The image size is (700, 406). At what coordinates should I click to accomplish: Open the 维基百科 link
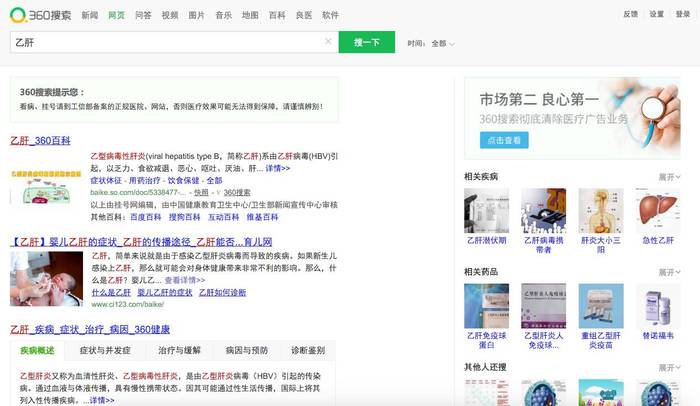click(262, 217)
